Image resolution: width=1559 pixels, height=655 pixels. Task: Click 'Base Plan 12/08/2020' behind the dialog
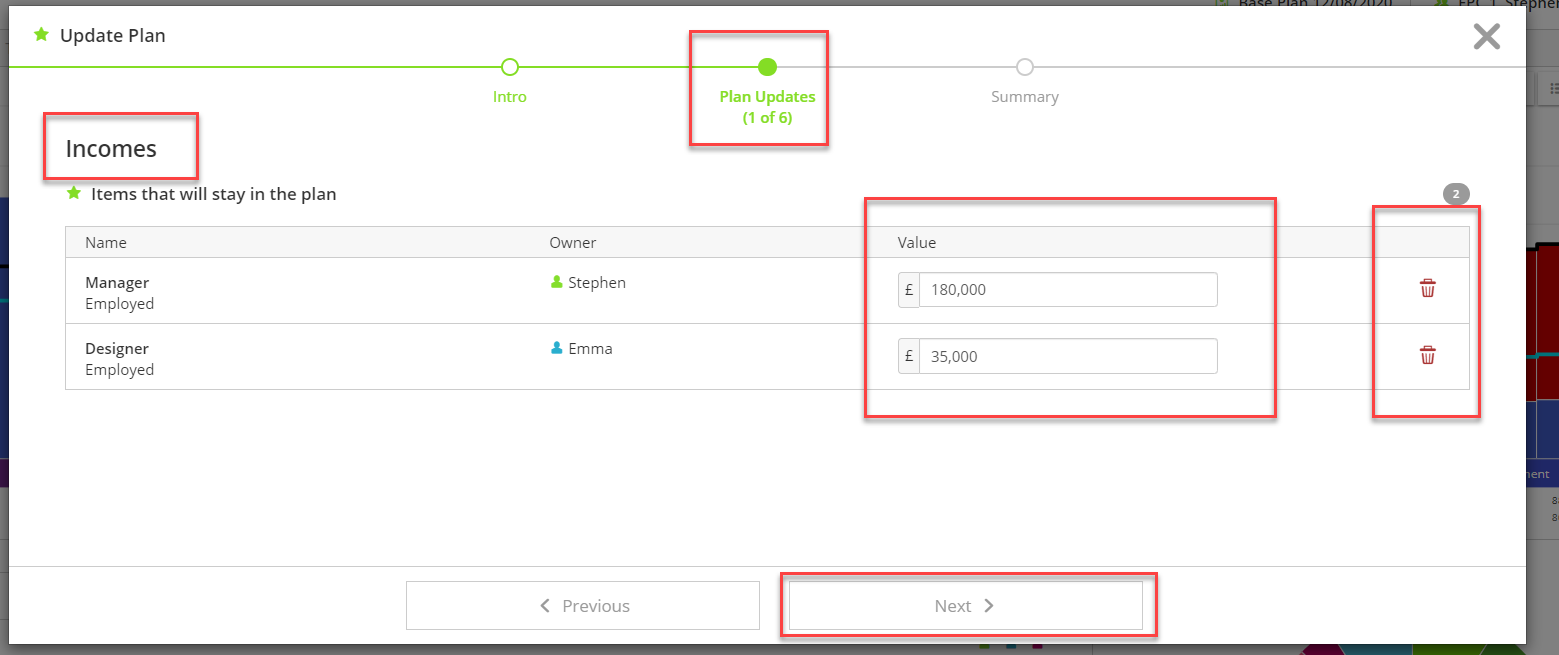click(1298, 4)
